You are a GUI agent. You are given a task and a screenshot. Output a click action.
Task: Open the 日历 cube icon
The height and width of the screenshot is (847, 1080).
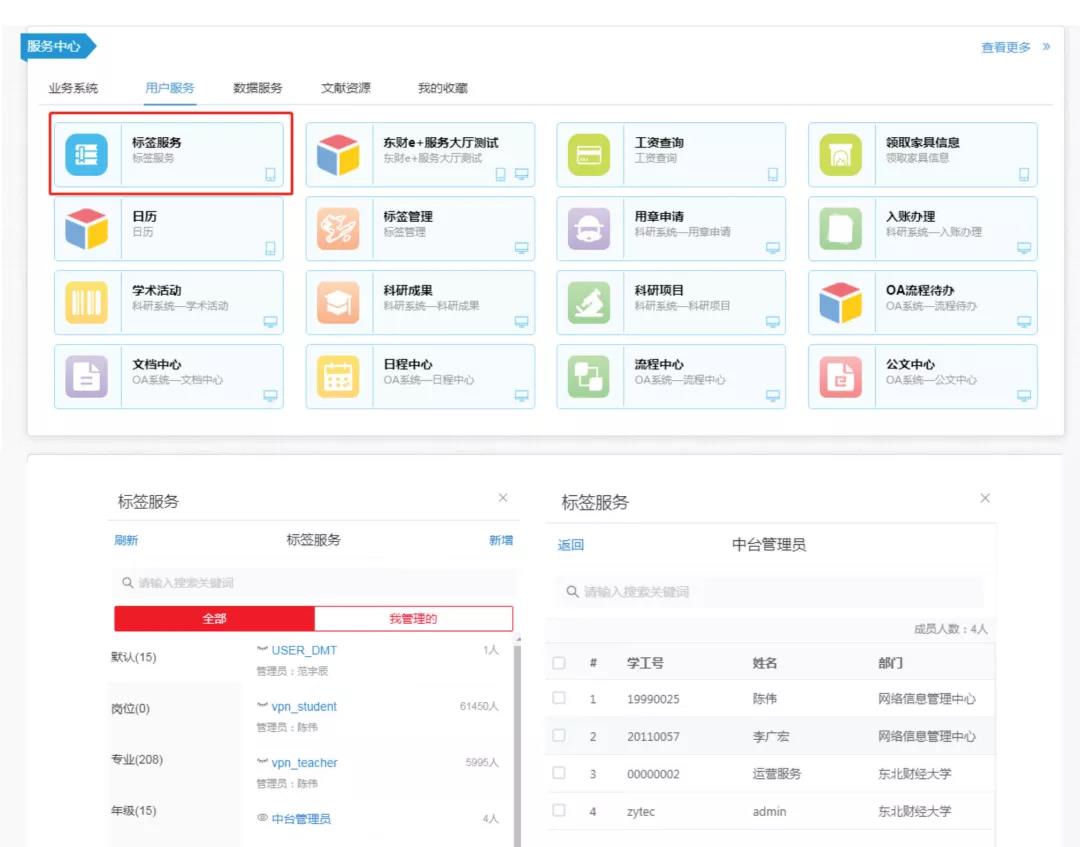(x=86, y=229)
